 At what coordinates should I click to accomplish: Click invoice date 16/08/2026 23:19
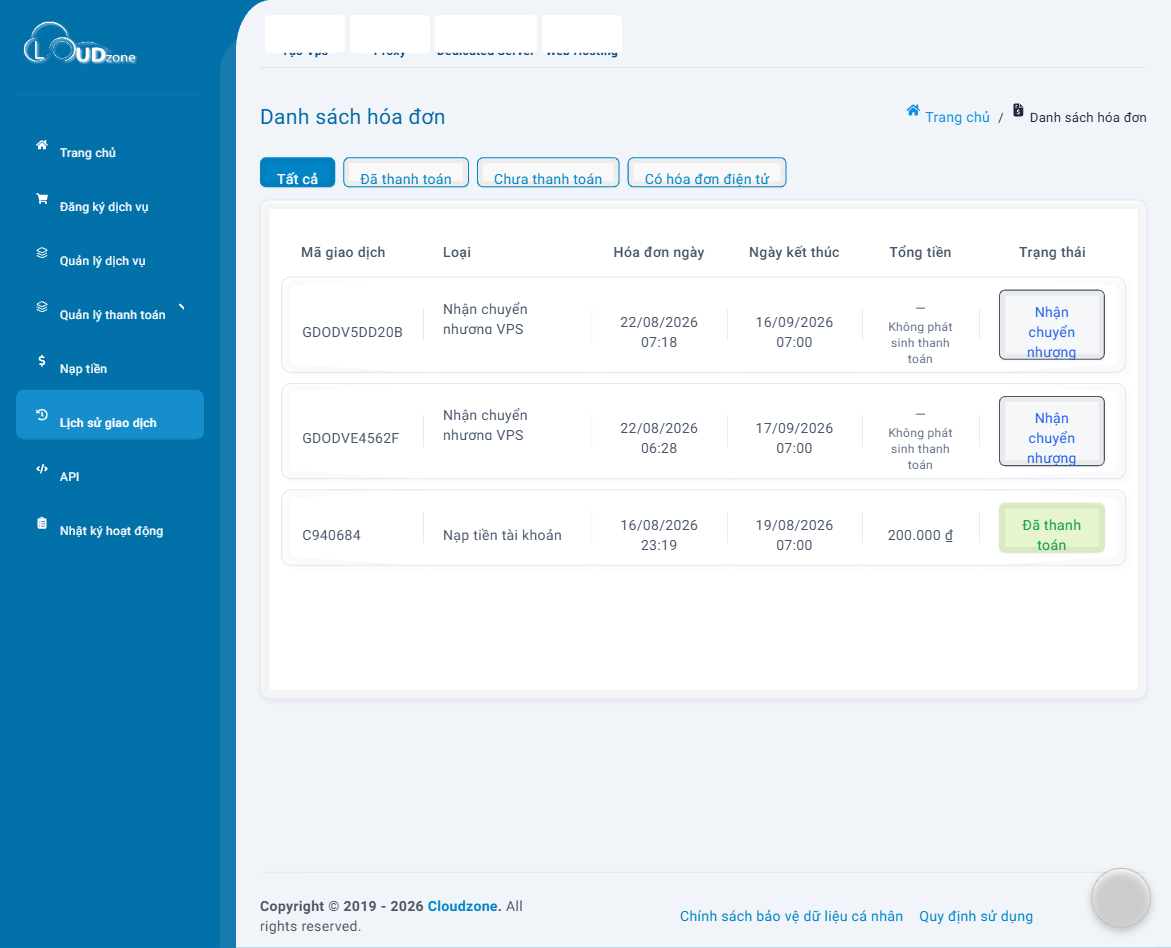coord(659,536)
